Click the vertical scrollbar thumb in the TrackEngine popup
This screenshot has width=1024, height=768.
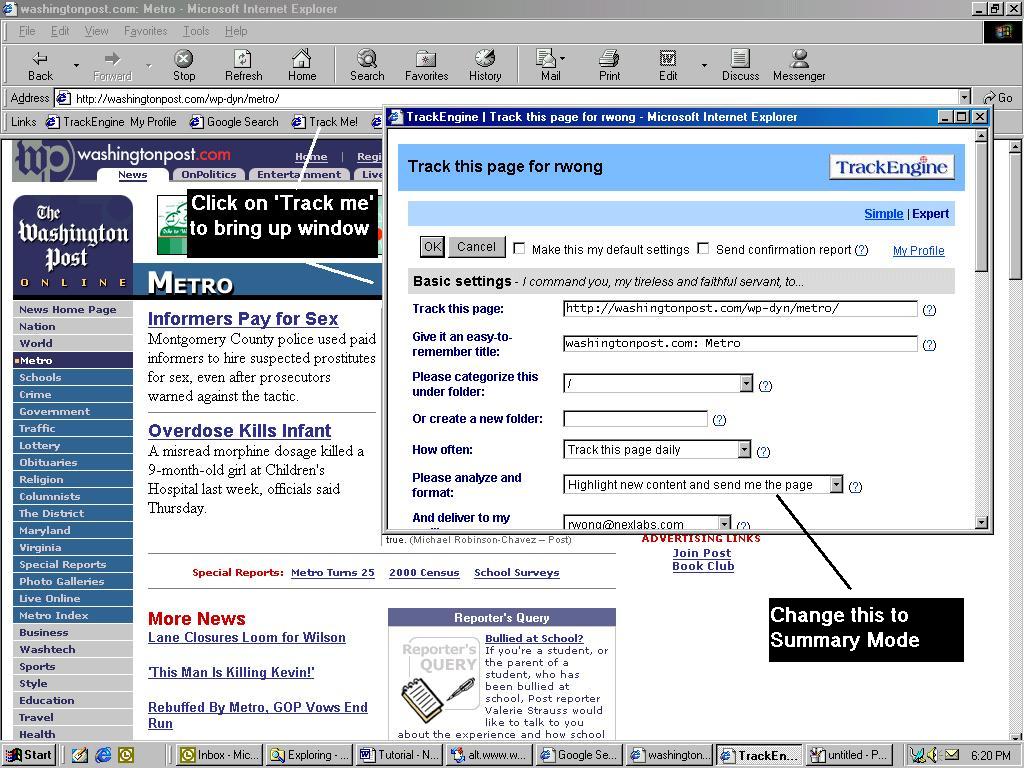click(x=981, y=207)
